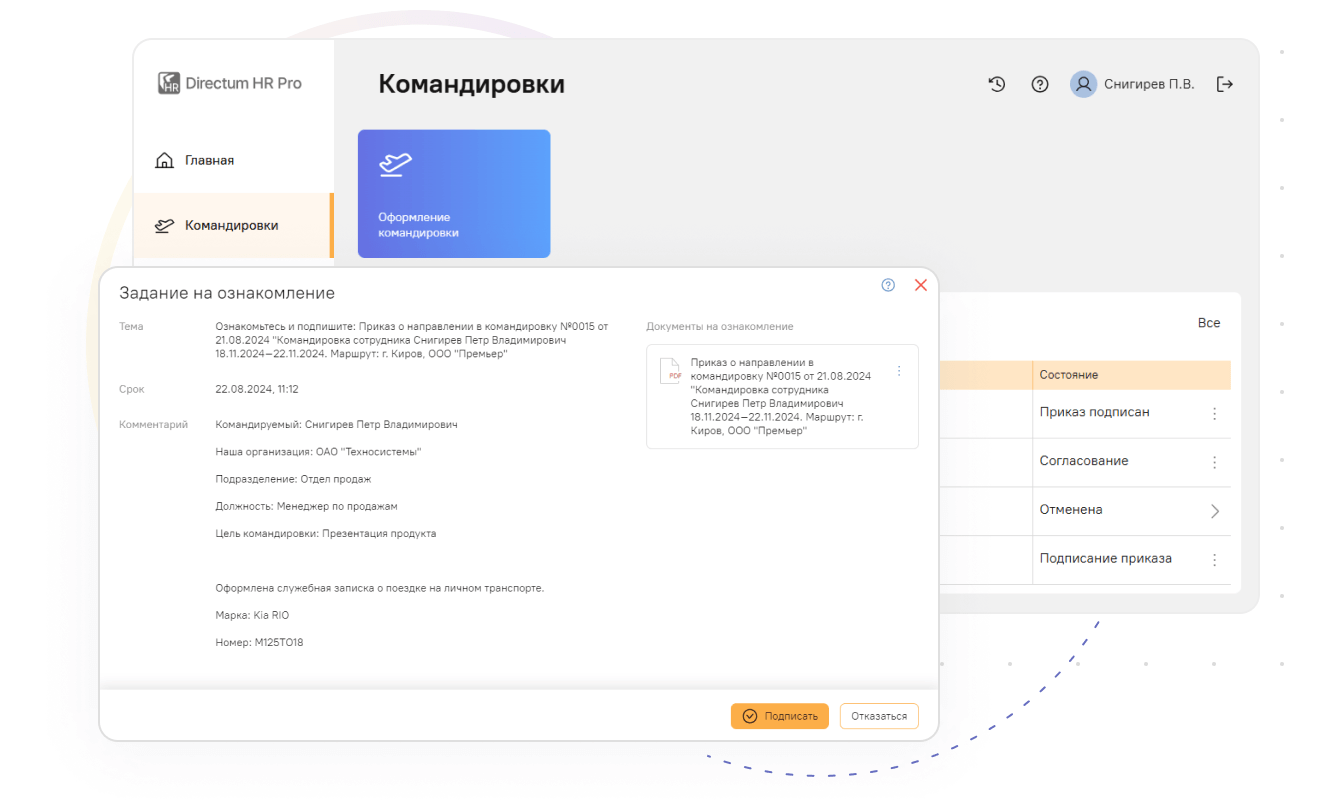
Task: Click the house icon next to Главная
Action: pyautogui.click(x=165, y=160)
